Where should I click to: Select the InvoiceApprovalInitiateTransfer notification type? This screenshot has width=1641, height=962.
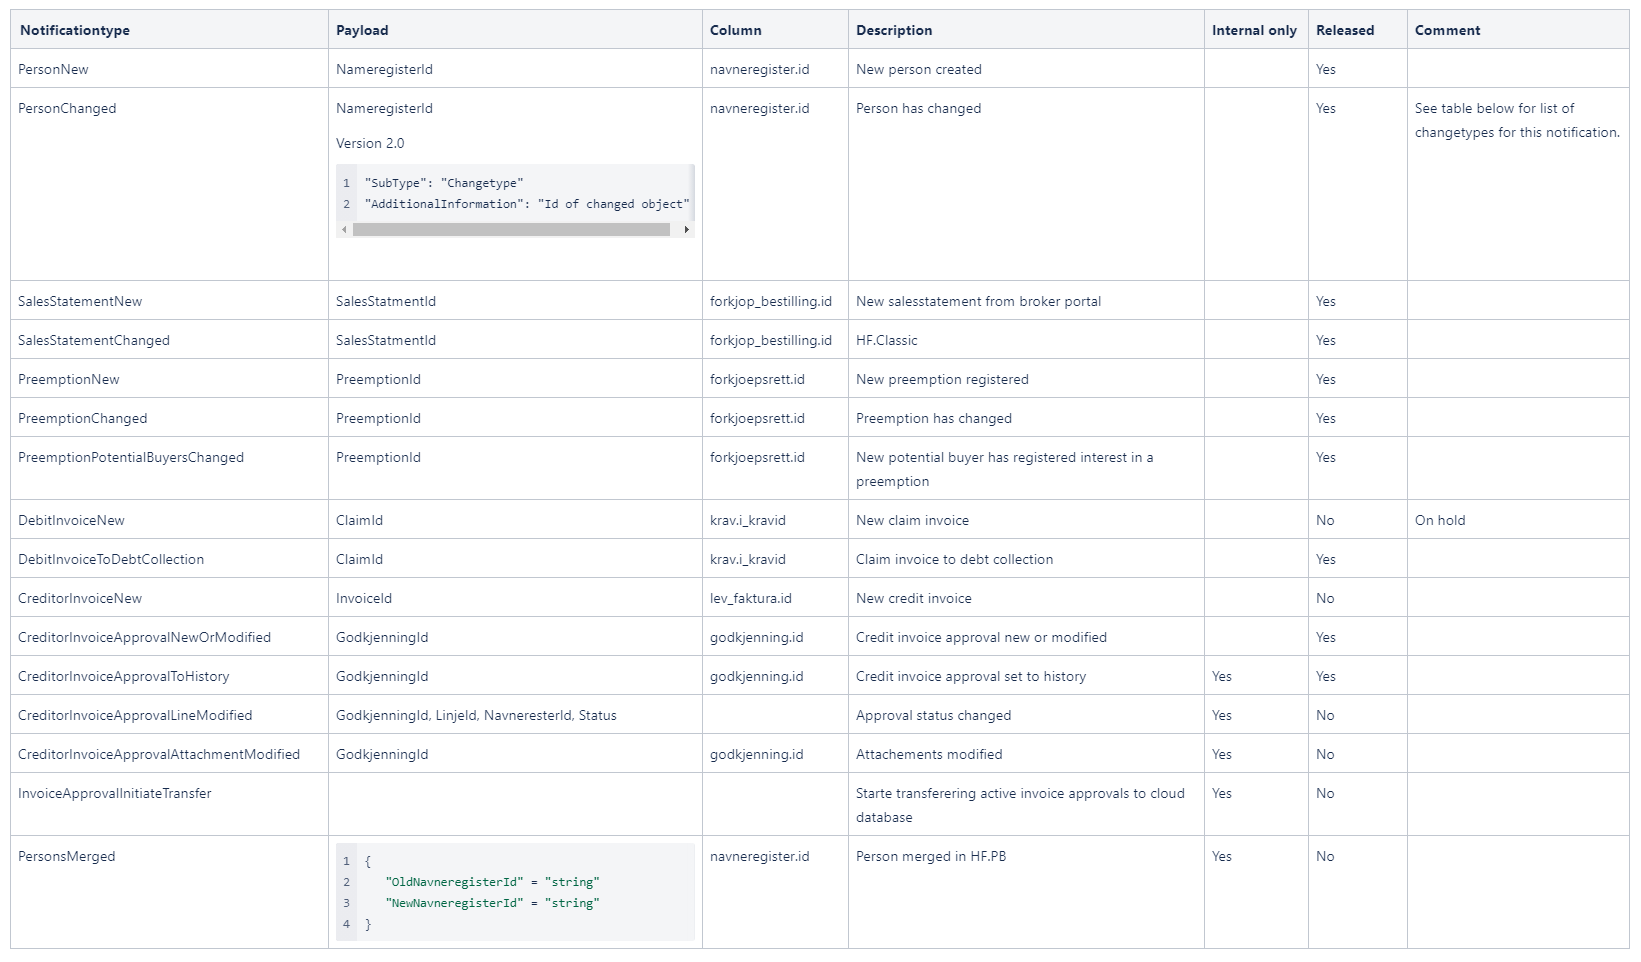point(115,793)
